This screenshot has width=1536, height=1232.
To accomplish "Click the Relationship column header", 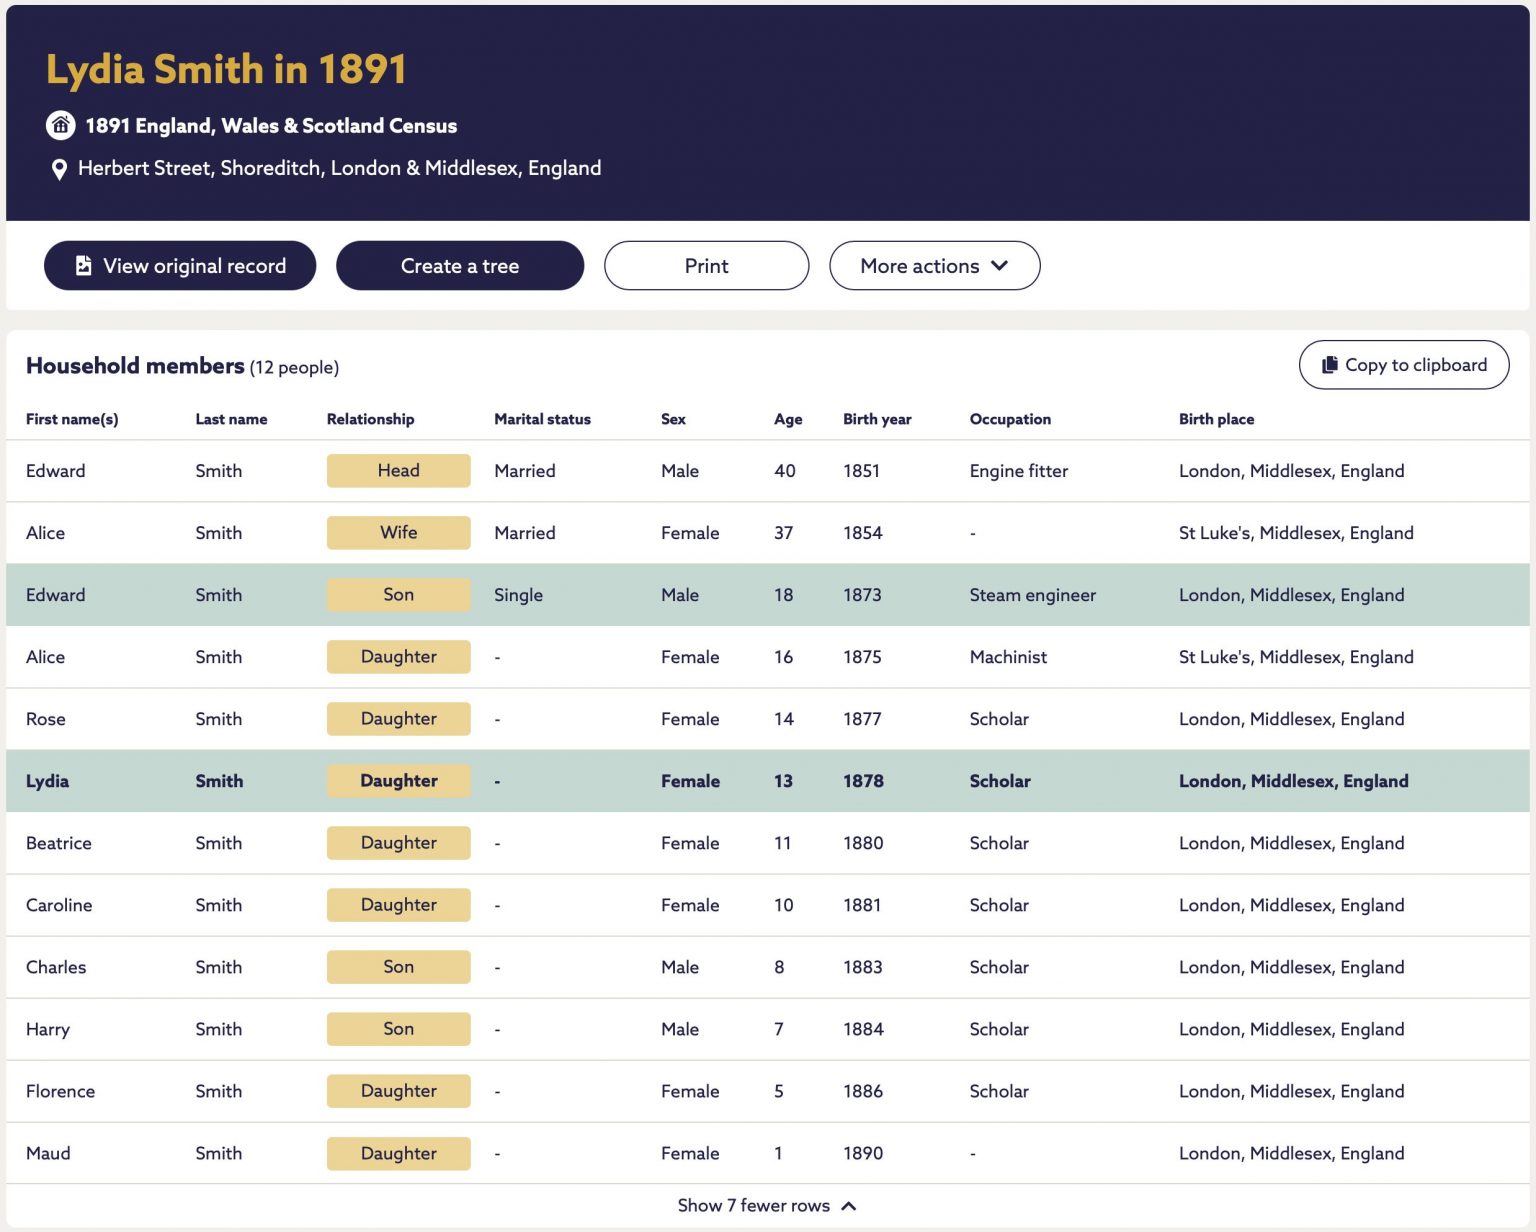I will [x=370, y=419].
